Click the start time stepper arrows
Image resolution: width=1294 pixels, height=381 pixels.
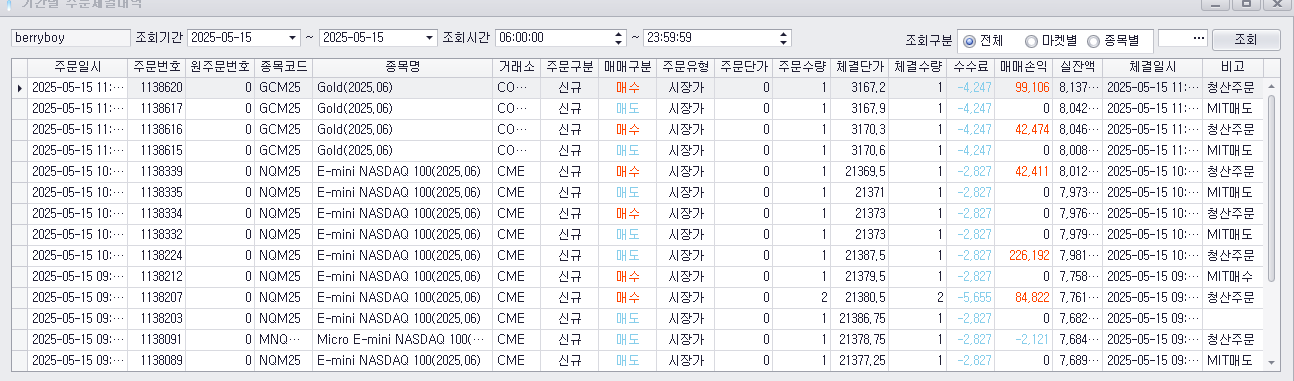click(x=617, y=38)
